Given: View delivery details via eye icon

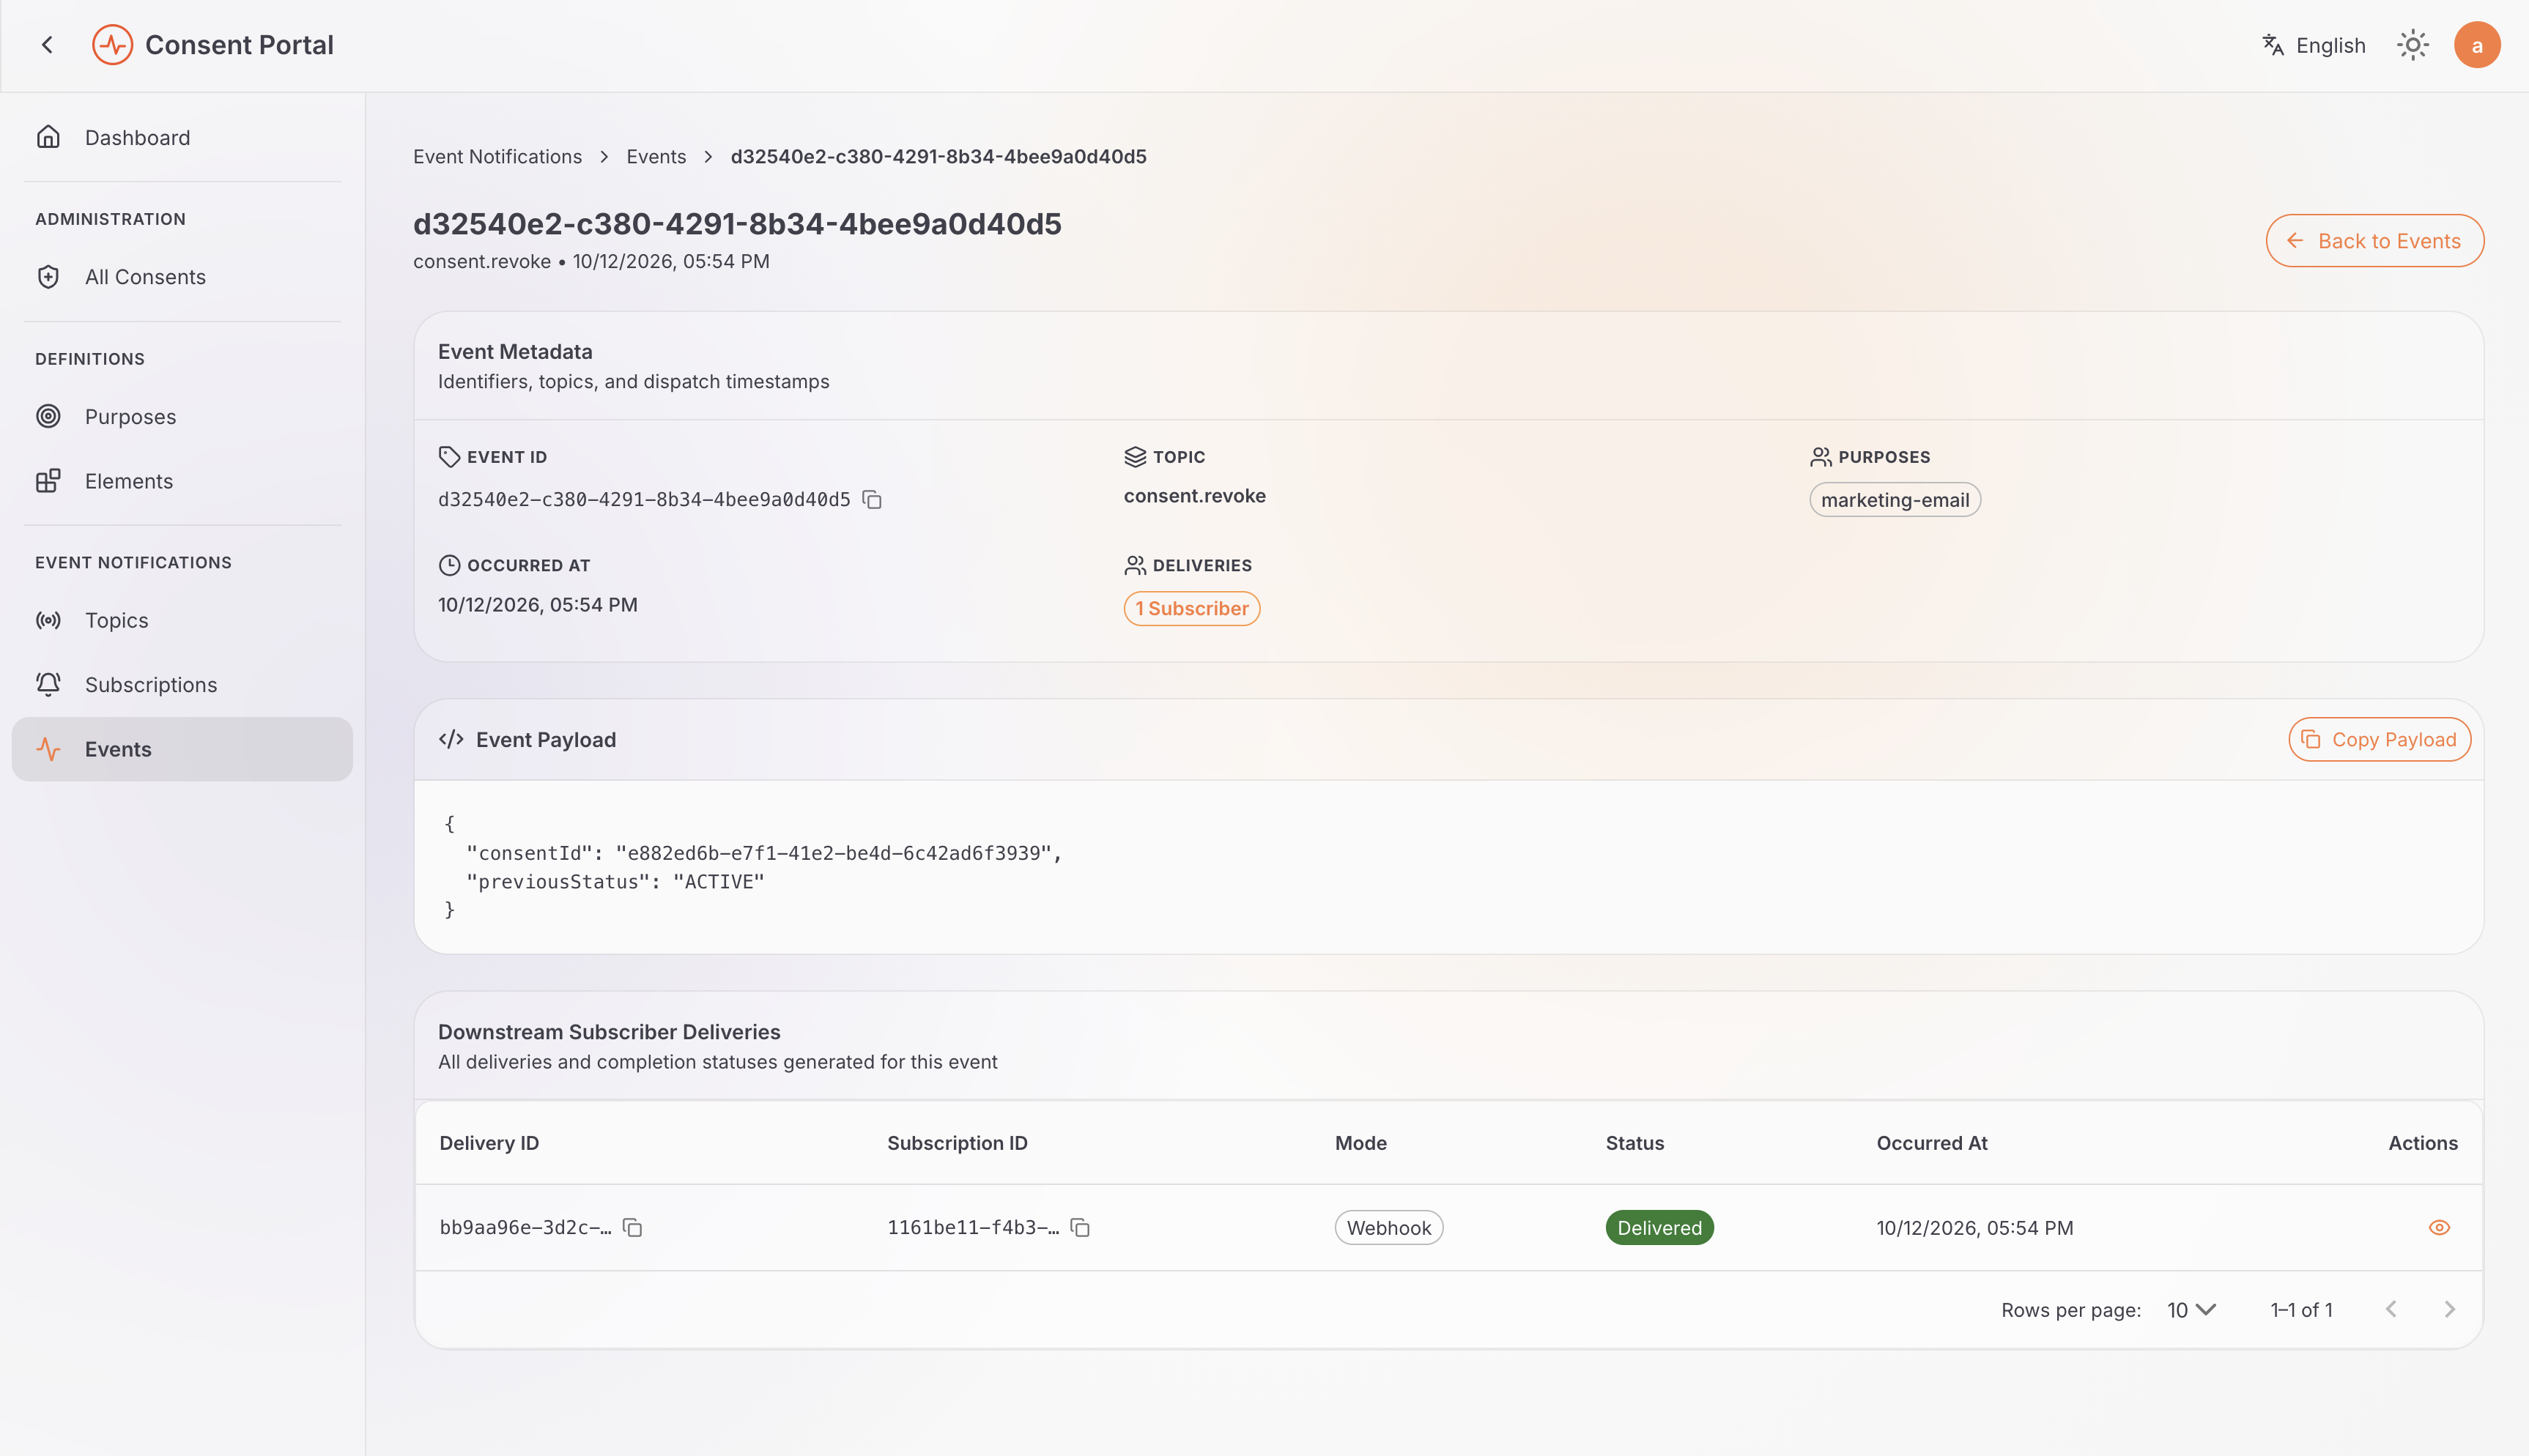Looking at the screenshot, I should [x=2439, y=1227].
